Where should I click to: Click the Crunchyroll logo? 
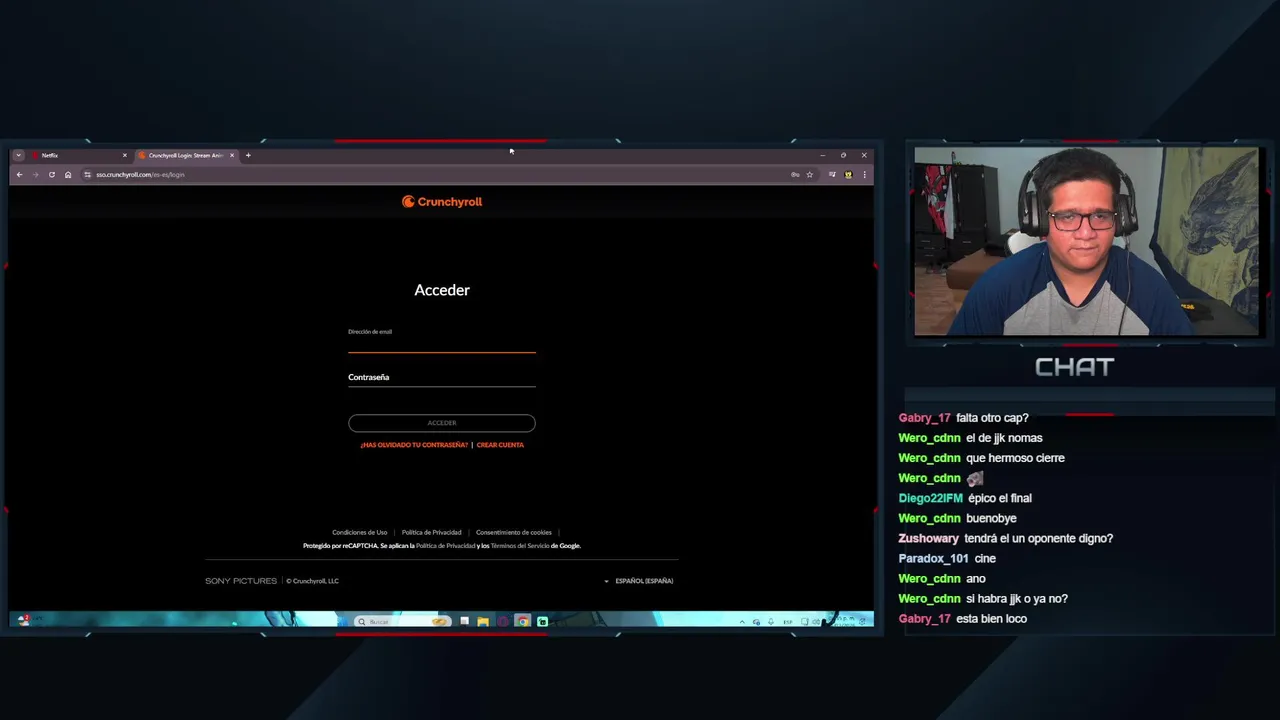pos(442,202)
